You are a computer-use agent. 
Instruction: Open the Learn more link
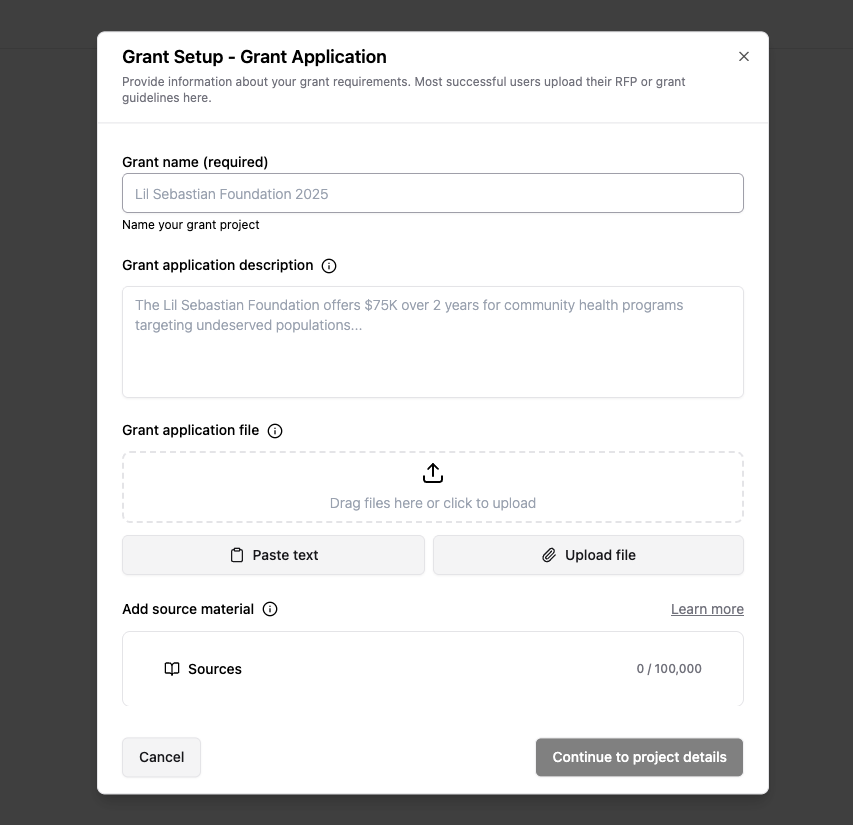(707, 609)
